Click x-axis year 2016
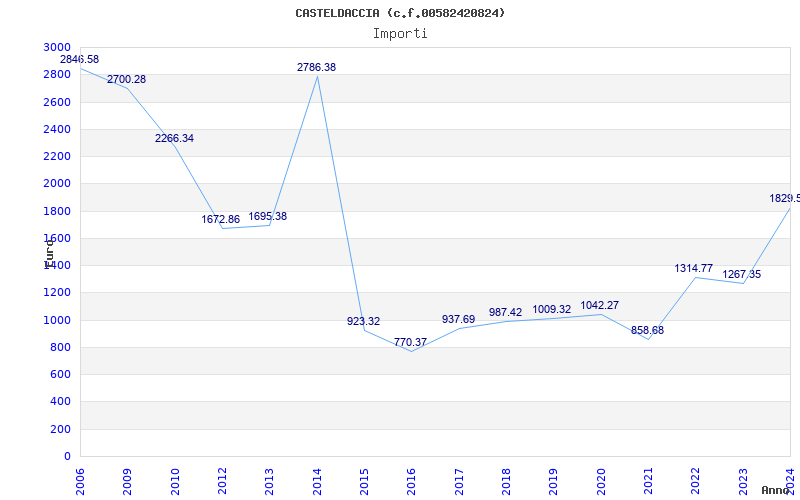The height and width of the screenshot is (500, 800). 412,482
